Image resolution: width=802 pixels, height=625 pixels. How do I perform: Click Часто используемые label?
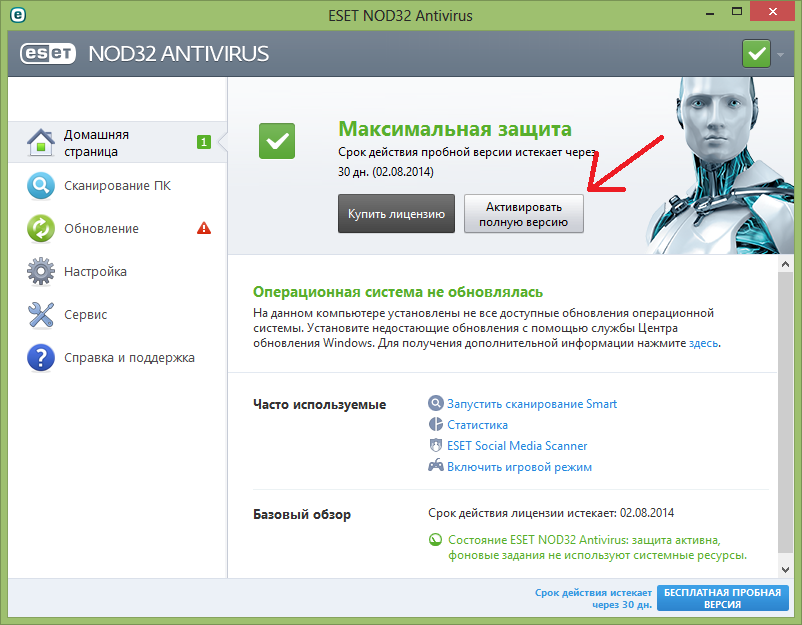319,404
